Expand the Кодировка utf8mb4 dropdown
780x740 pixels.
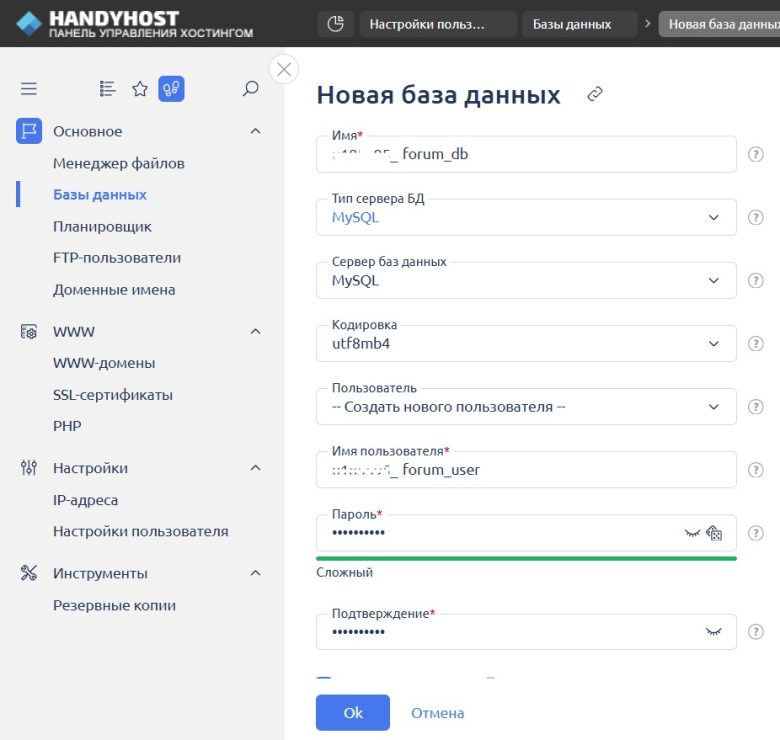click(x=526, y=343)
